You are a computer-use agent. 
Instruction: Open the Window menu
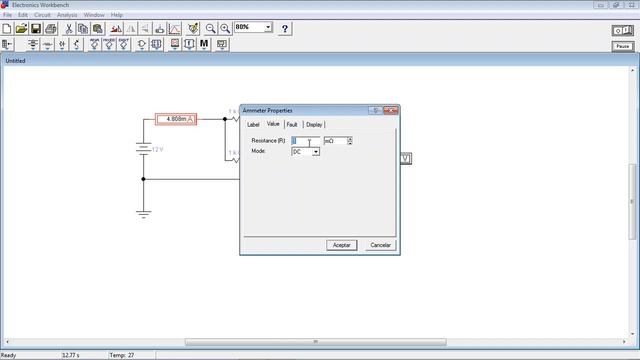pyautogui.click(x=94, y=15)
